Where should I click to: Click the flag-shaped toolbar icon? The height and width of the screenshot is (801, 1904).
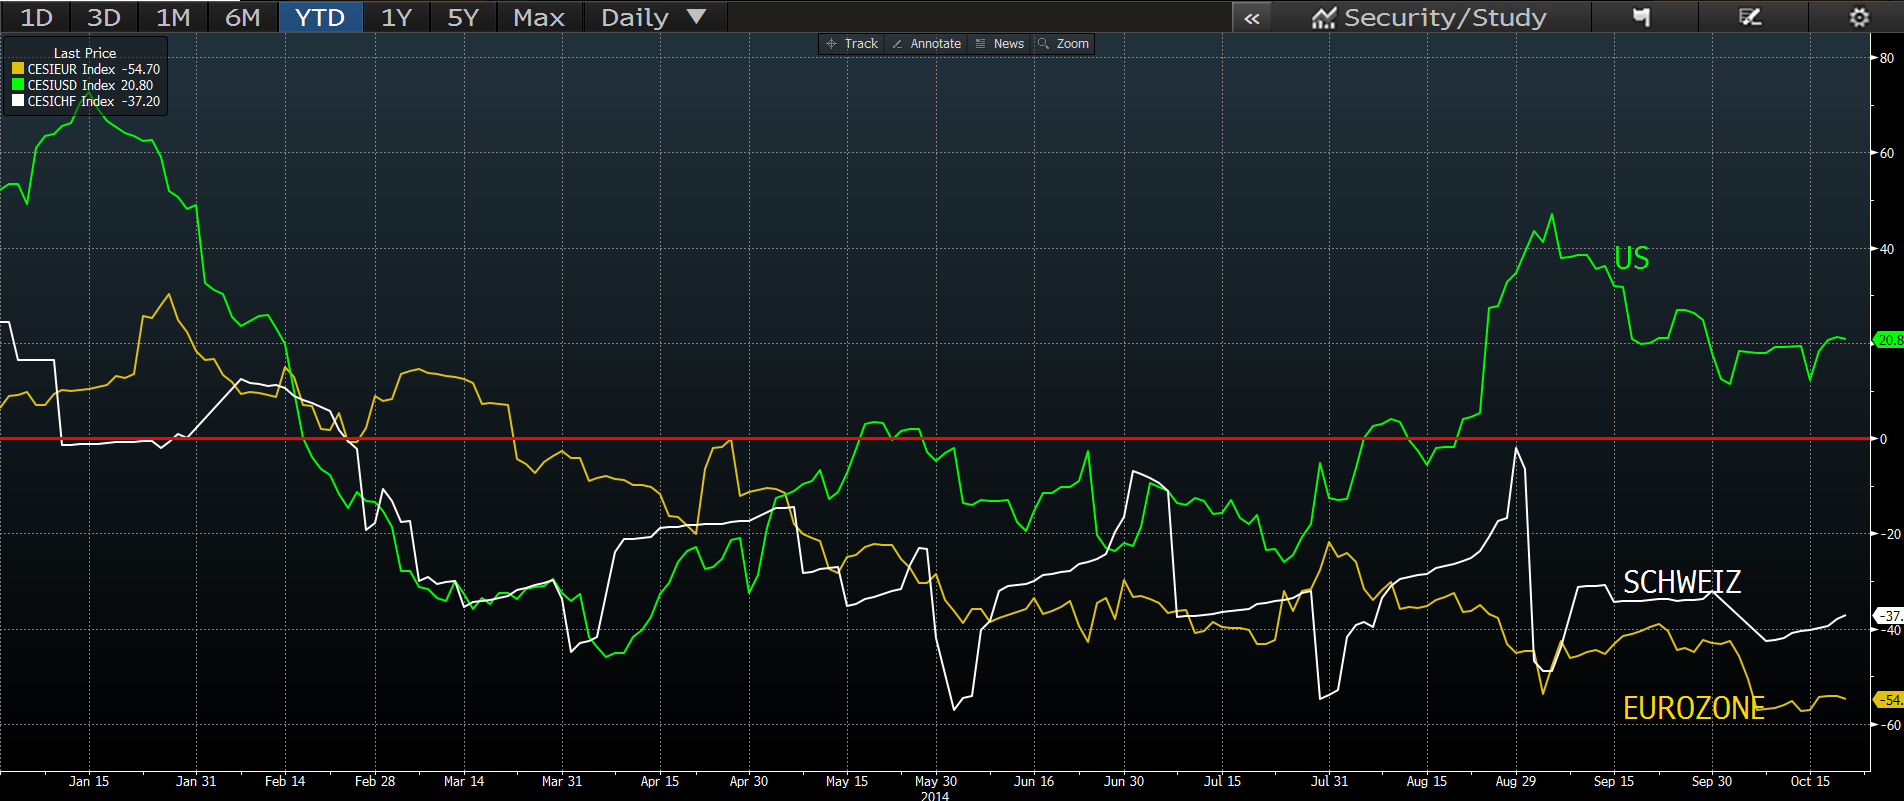tap(1641, 17)
